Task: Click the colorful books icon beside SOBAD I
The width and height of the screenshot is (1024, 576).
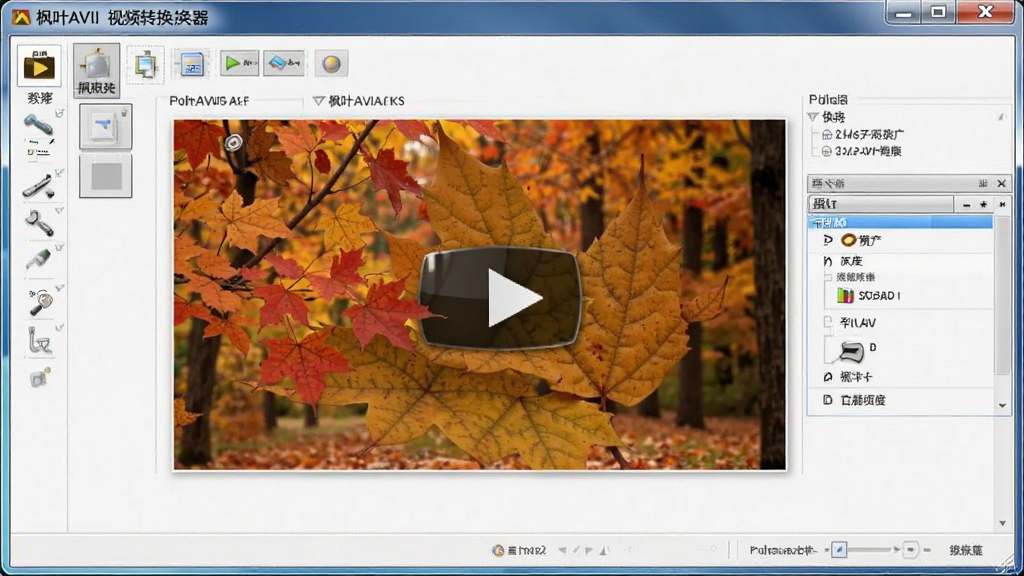Action: point(846,296)
